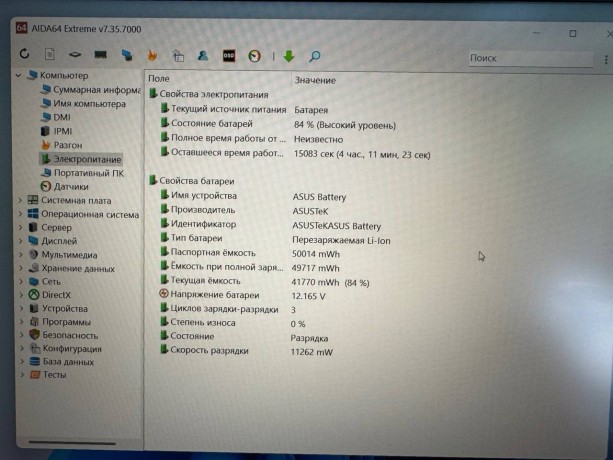613x460 pixels.
Task: Click the ASUSTeK manufacturer value
Action: click(x=310, y=211)
